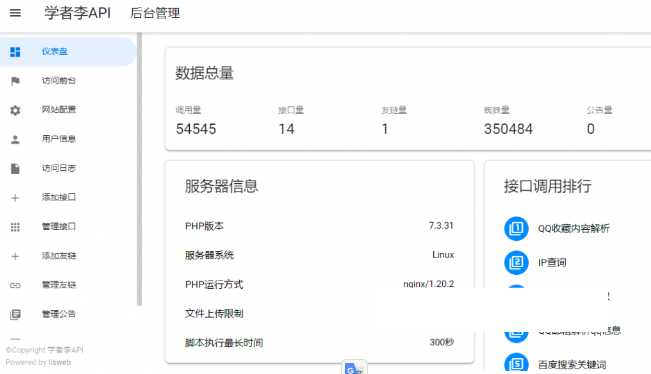Select 管理公告 in the sidebar
This screenshot has width=651, height=374.
click(68, 314)
